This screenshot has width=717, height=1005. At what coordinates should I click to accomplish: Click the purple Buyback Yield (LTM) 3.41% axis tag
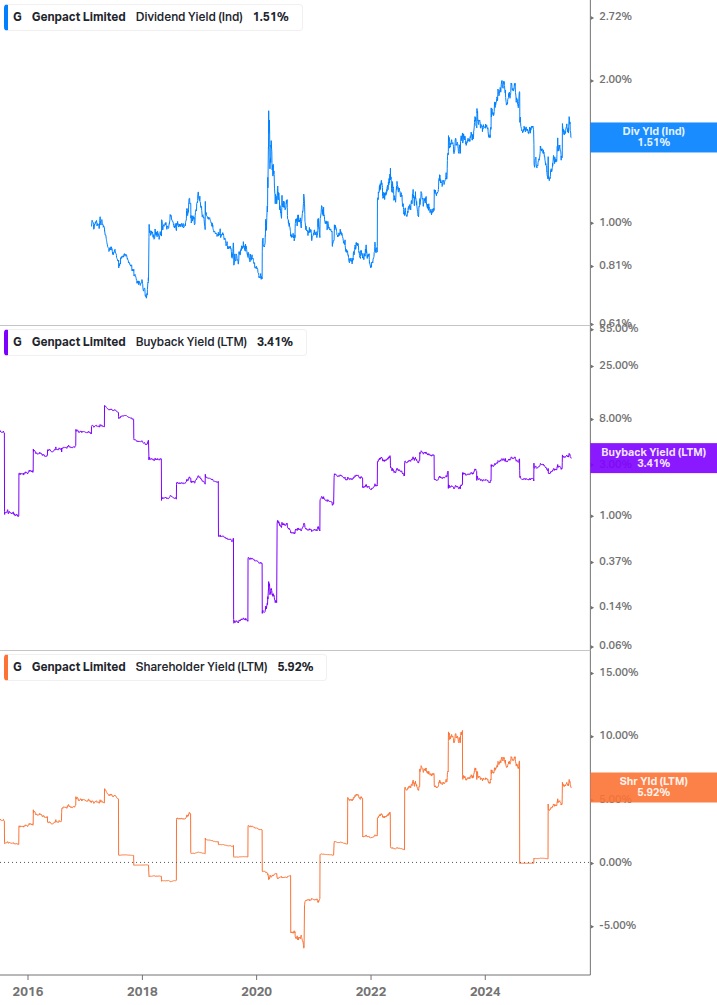pyautogui.click(x=654, y=458)
